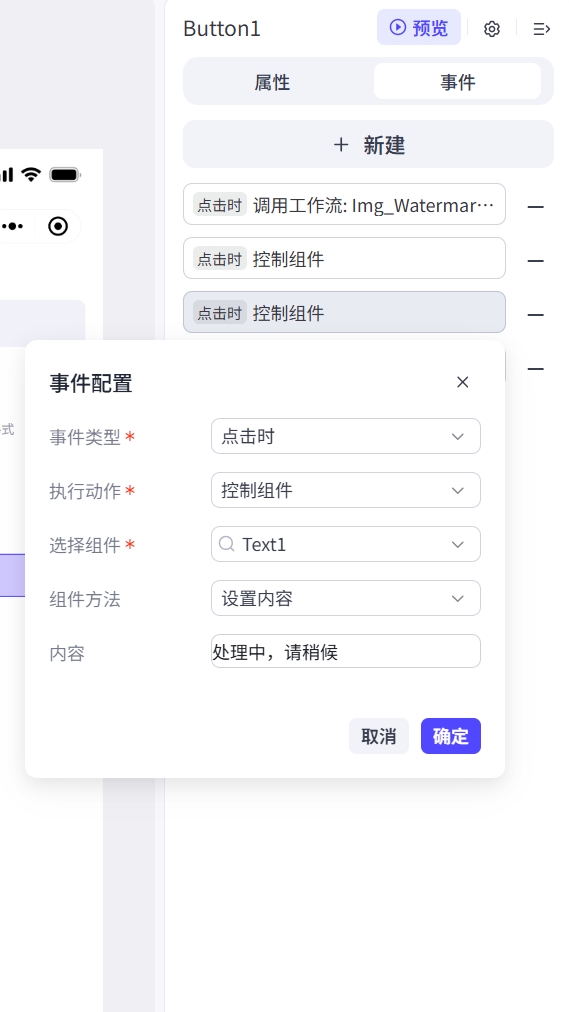Click the 取消 cancel button
This screenshot has height=1012, width=569.
tap(379, 736)
